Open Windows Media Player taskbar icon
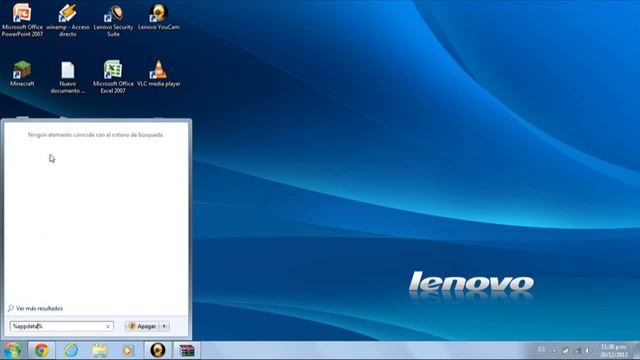This screenshot has width=640, height=360. click(x=128, y=351)
